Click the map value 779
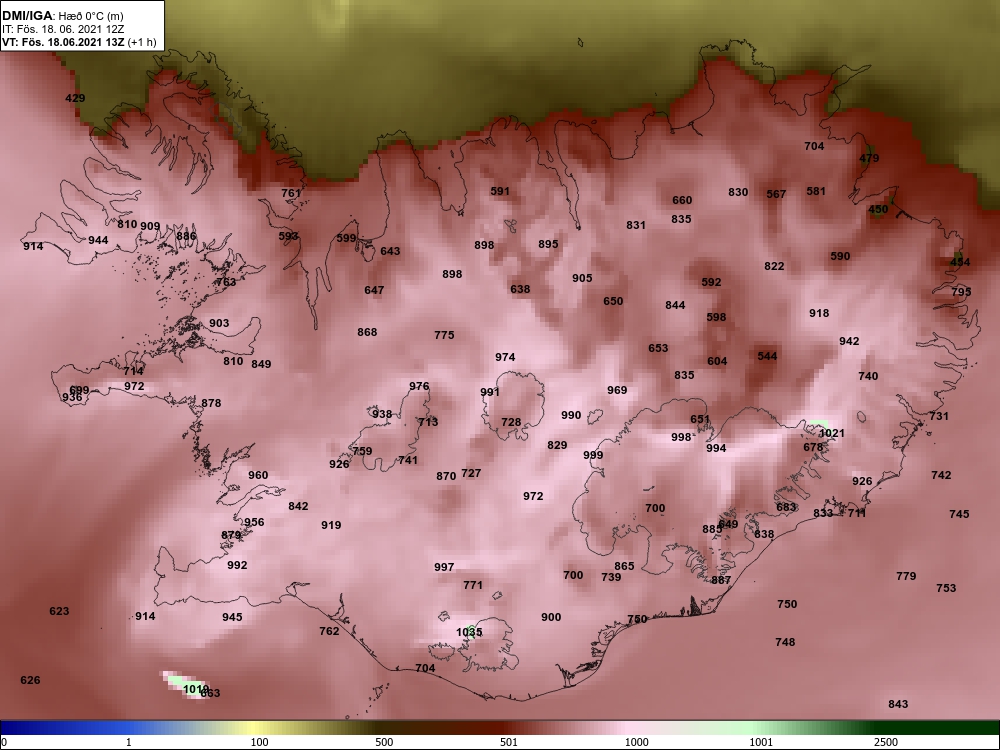Viewport: 1000px width, 750px height. pyautogui.click(x=906, y=576)
